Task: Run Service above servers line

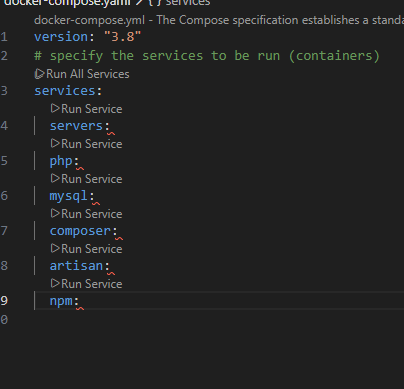Action: click(87, 109)
